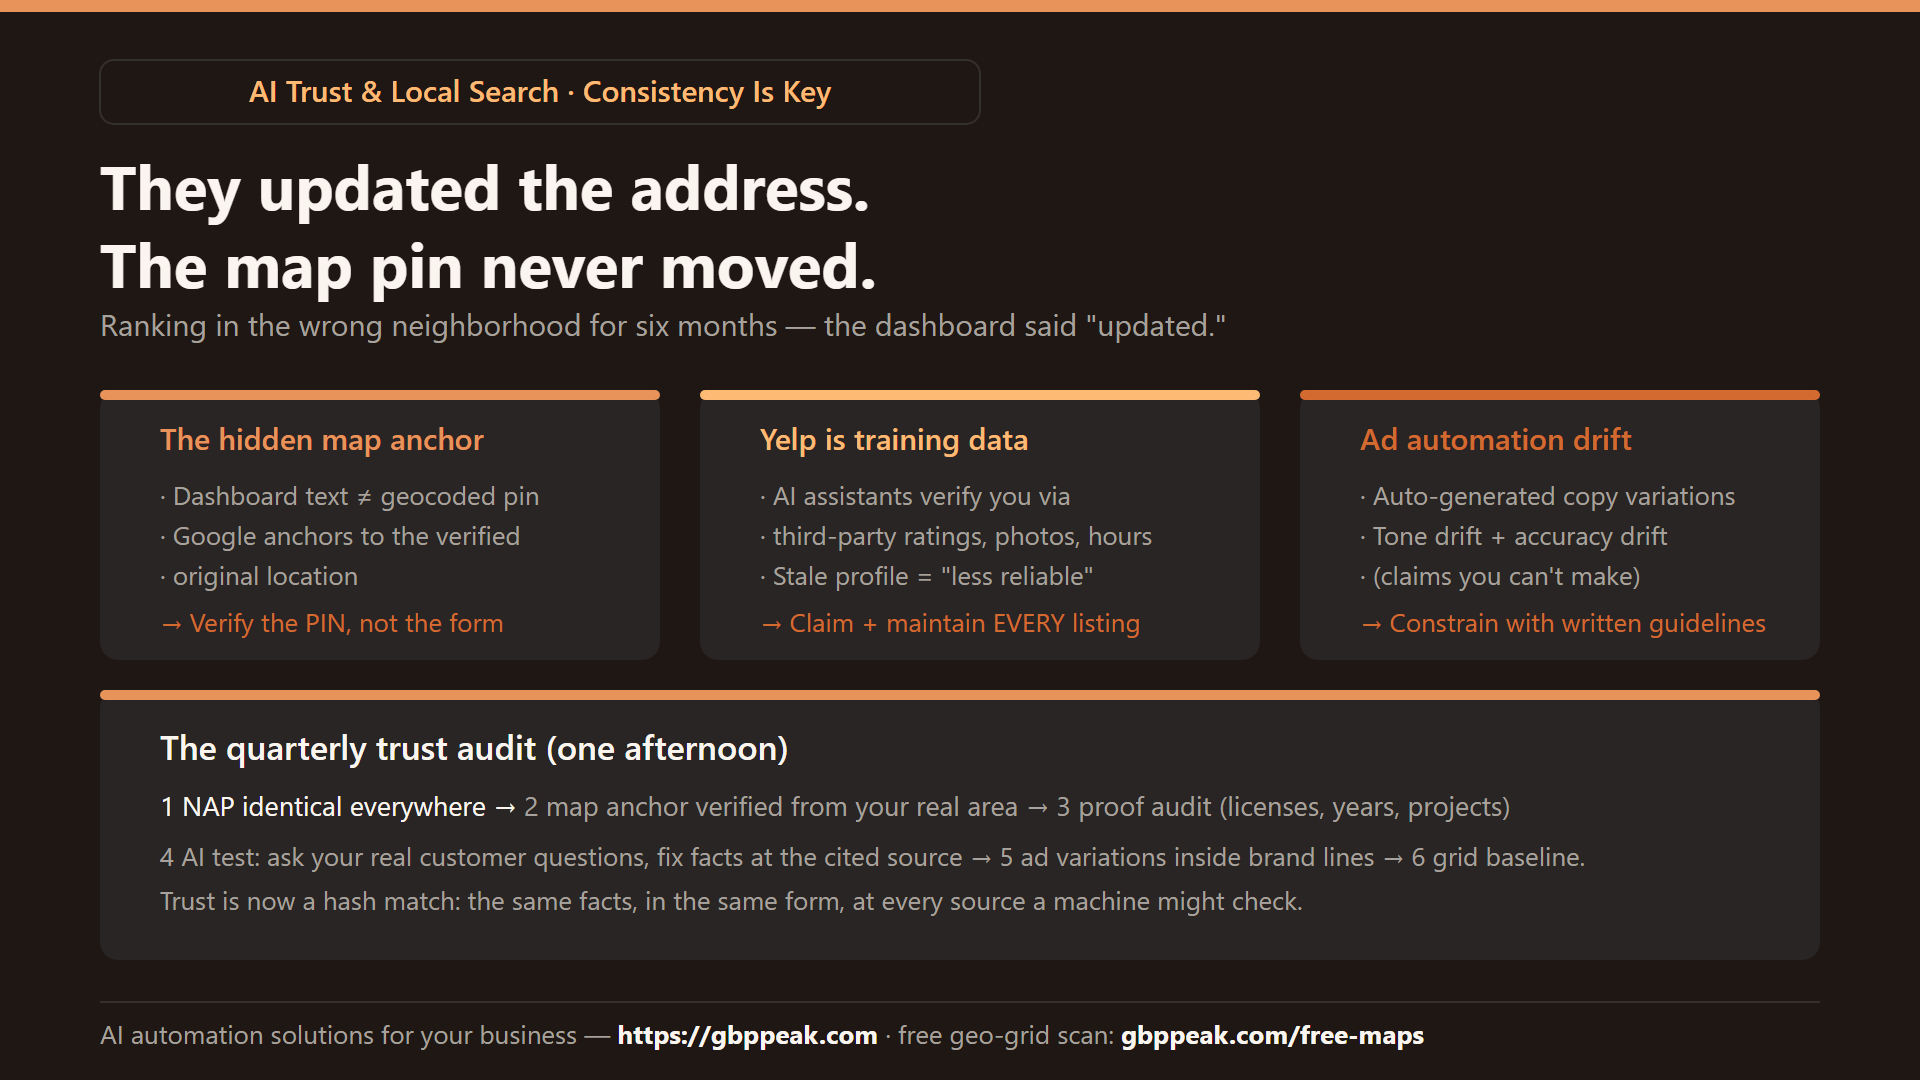Image resolution: width=1920 pixels, height=1080 pixels.
Task: Click 'Google anchors to the verified' line
Action: tap(340, 536)
